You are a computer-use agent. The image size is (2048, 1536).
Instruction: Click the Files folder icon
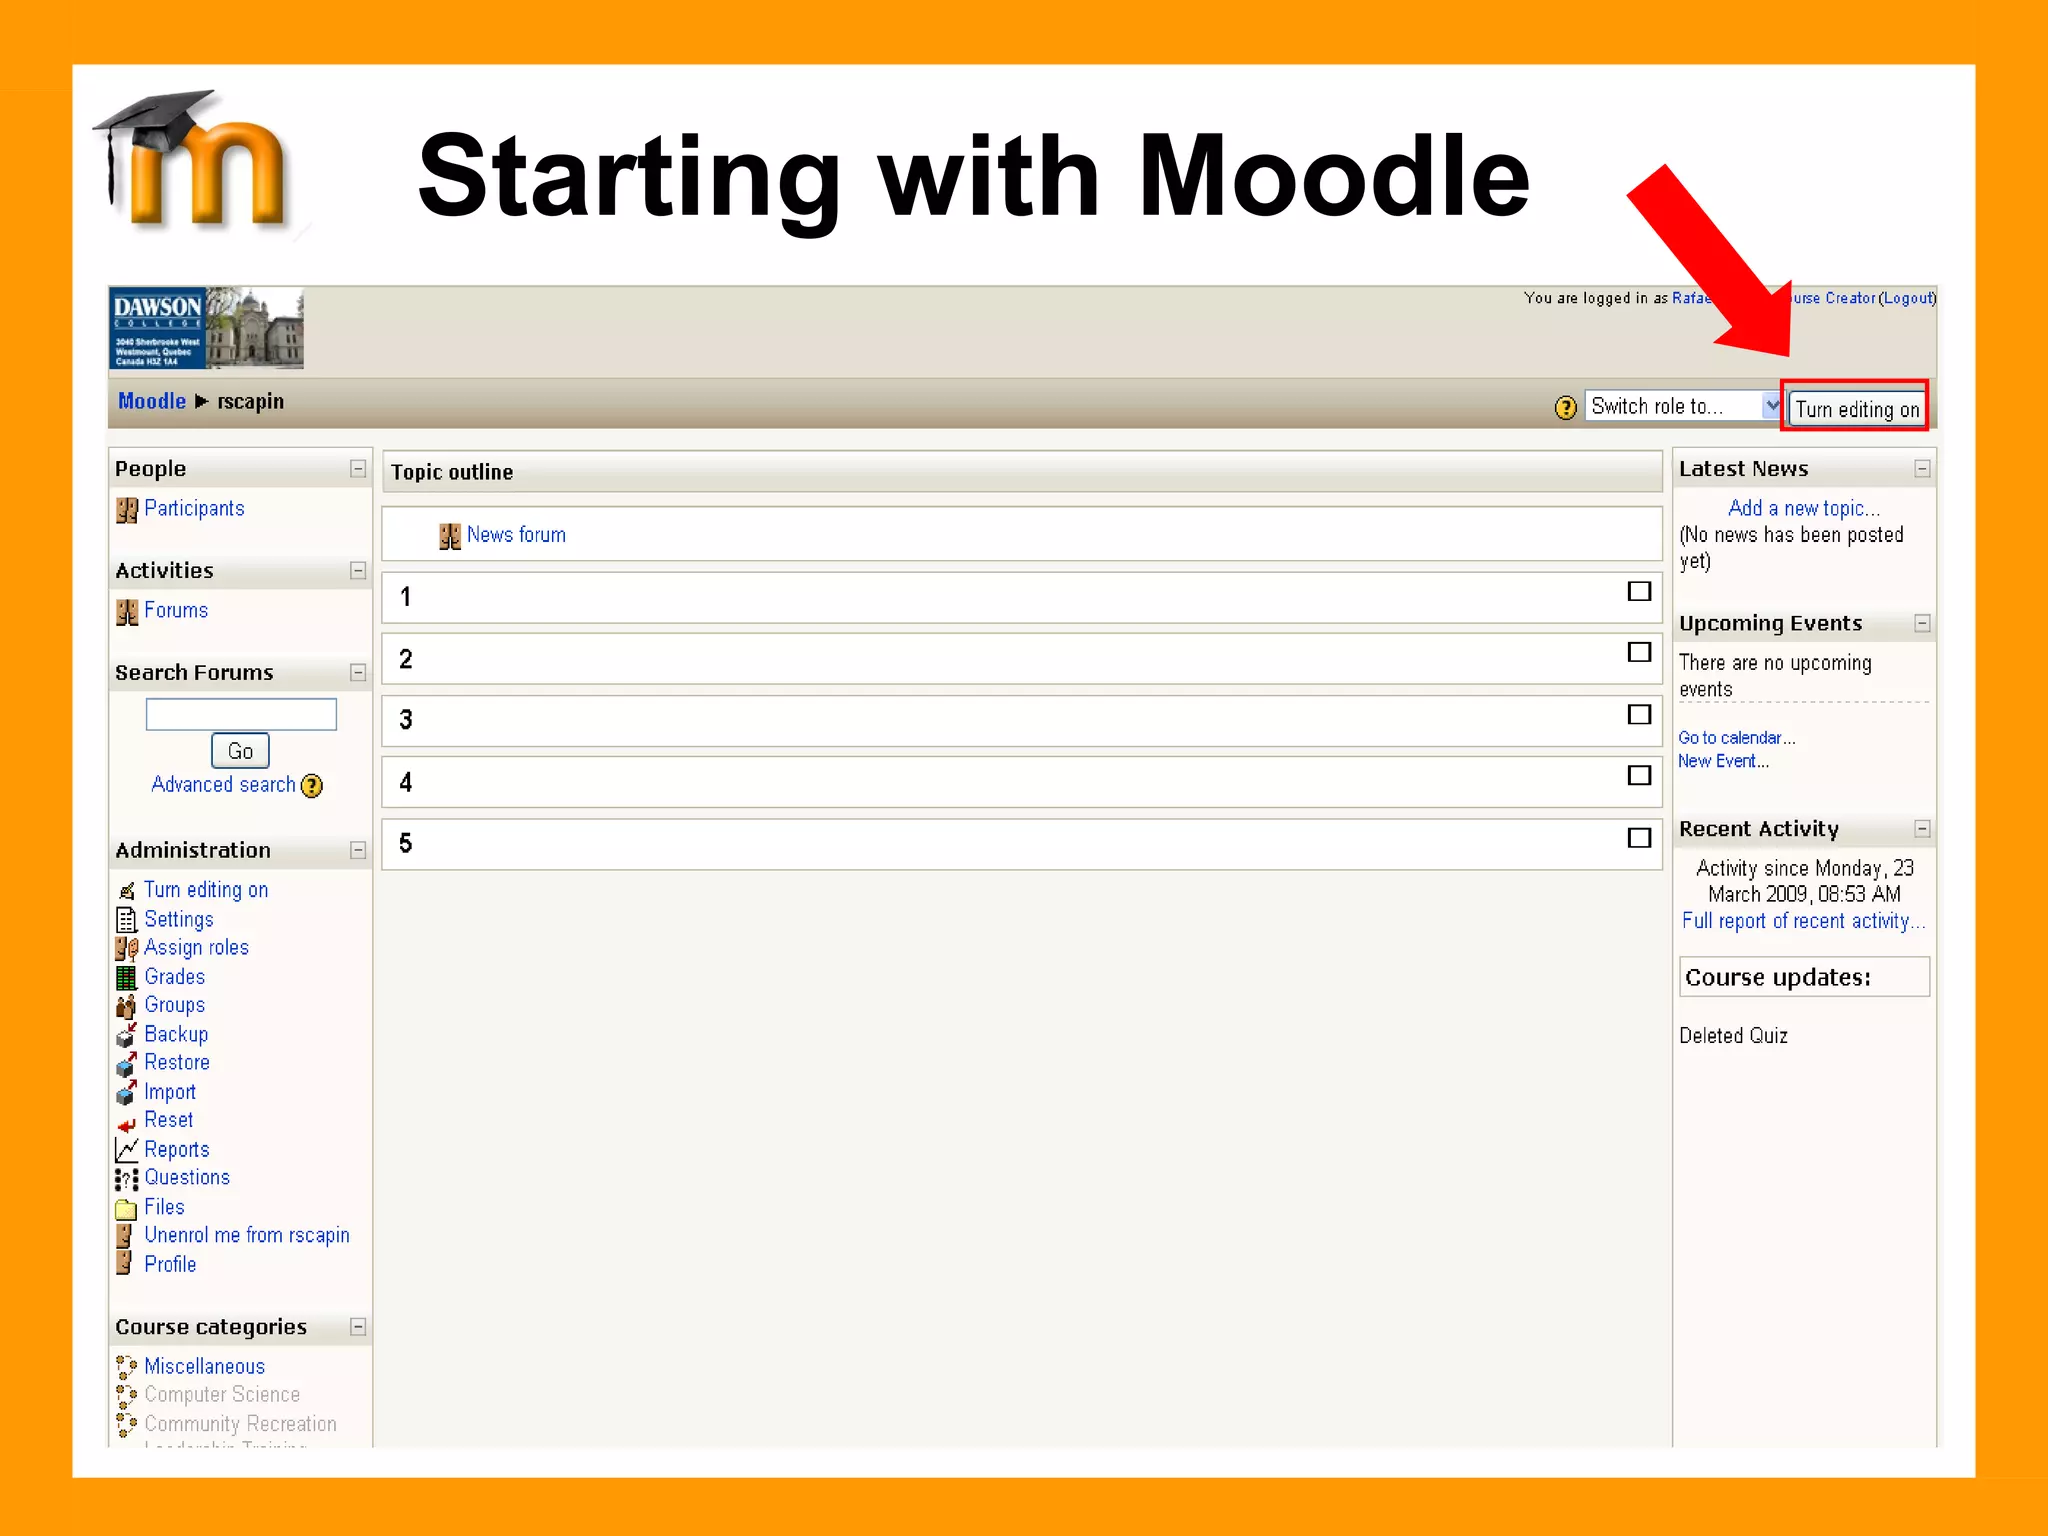126,1209
